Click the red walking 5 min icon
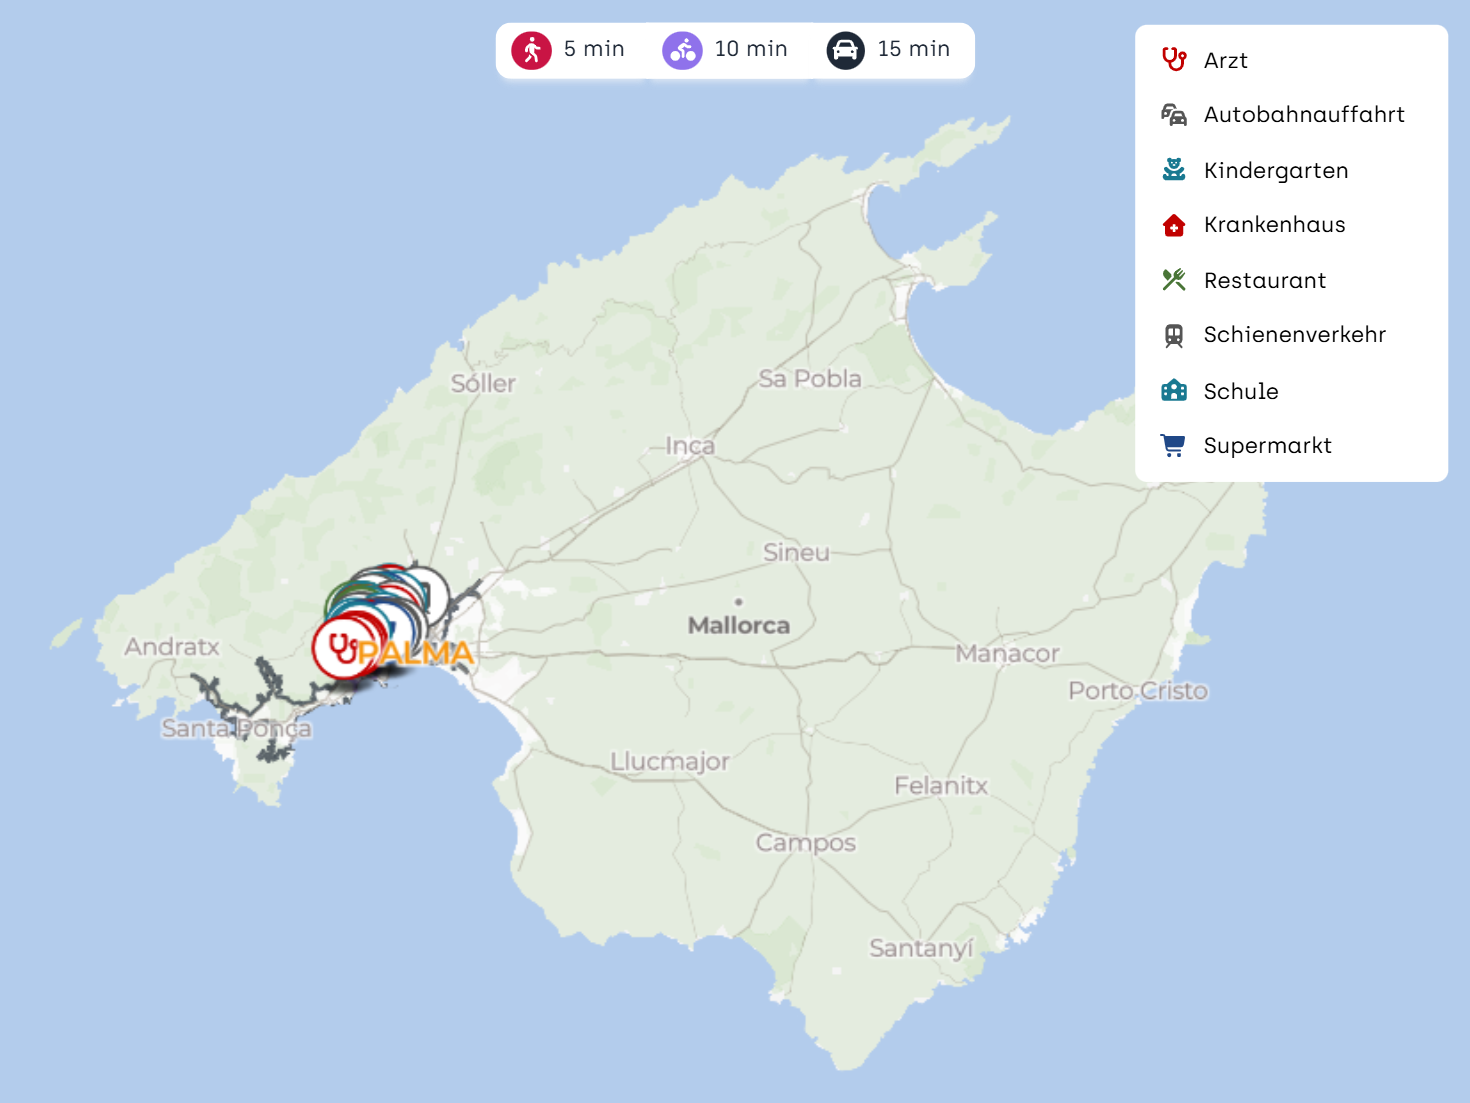Image resolution: width=1470 pixels, height=1103 pixels. tap(531, 50)
